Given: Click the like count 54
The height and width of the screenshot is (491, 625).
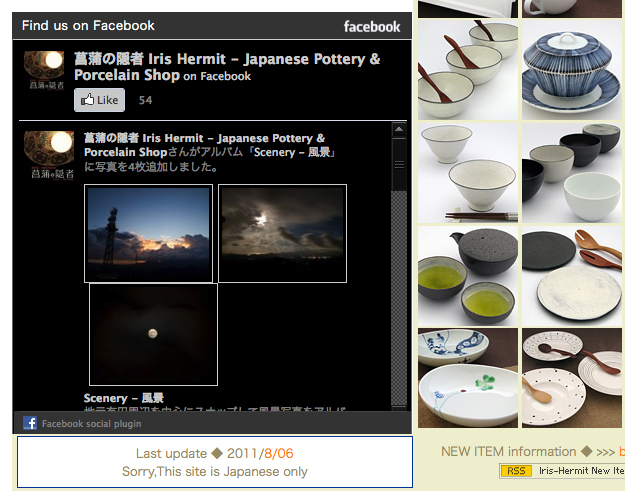Looking at the screenshot, I should 145,100.
